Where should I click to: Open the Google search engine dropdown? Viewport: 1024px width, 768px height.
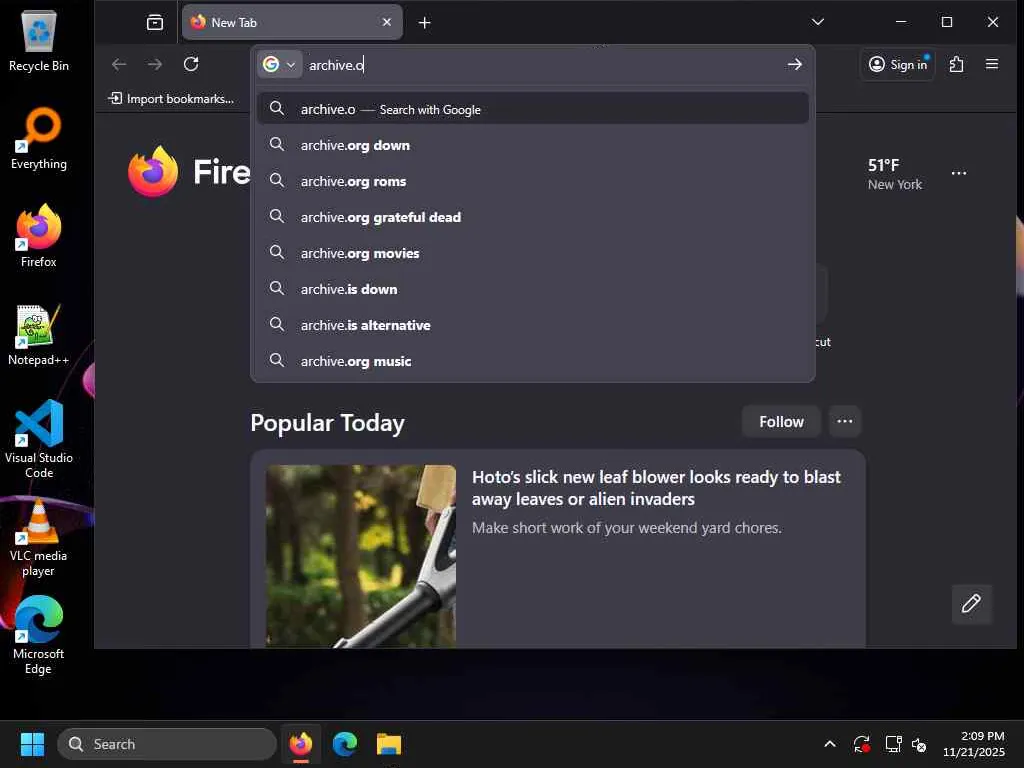click(280, 64)
